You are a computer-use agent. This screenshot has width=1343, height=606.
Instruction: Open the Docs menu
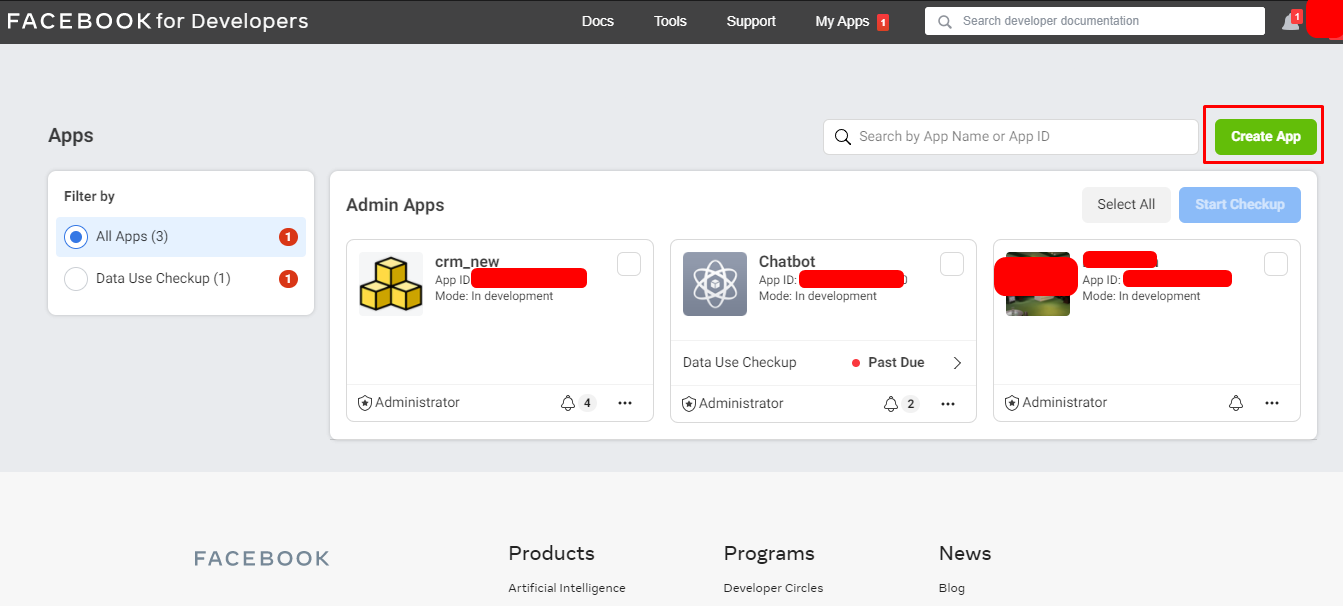[x=598, y=21]
